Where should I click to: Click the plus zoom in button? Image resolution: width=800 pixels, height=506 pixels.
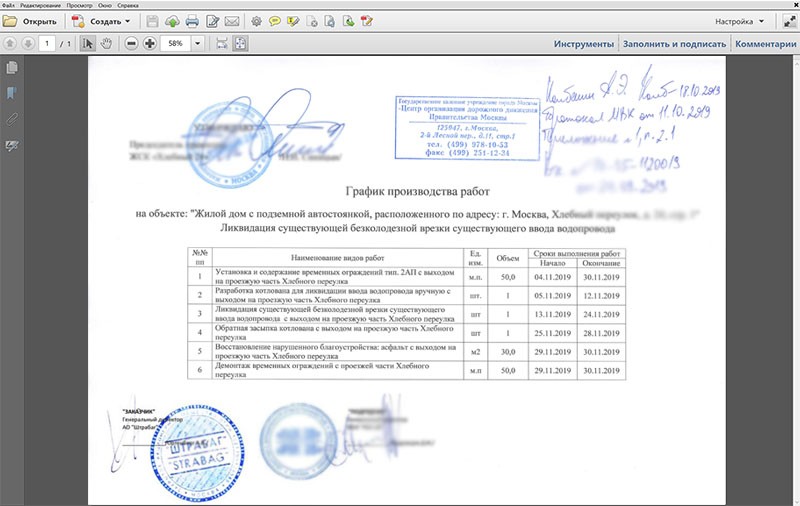pos(149,44)
